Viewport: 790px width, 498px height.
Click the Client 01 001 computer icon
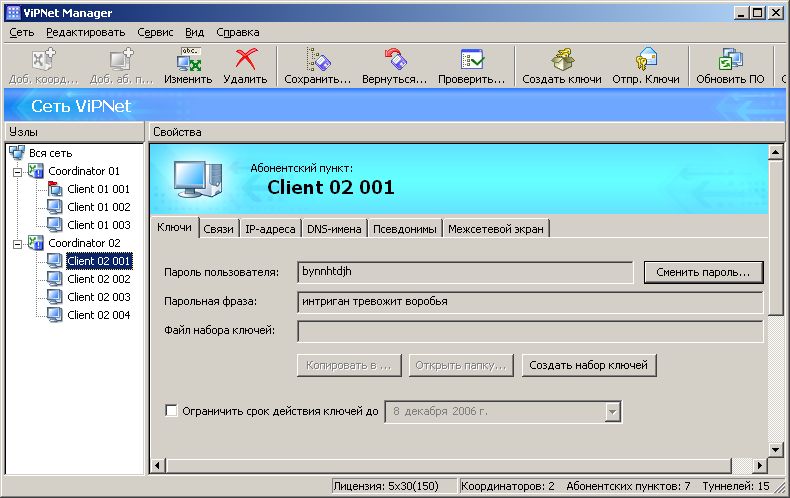[54, 189]
